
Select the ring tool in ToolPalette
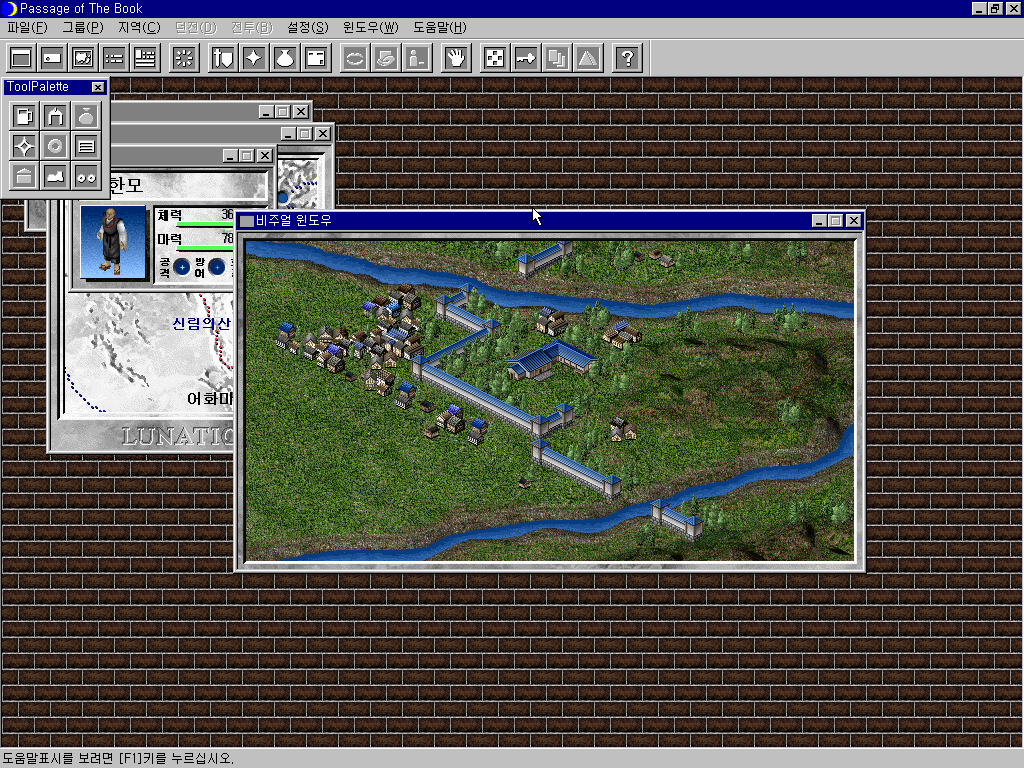tap(55, 146)
